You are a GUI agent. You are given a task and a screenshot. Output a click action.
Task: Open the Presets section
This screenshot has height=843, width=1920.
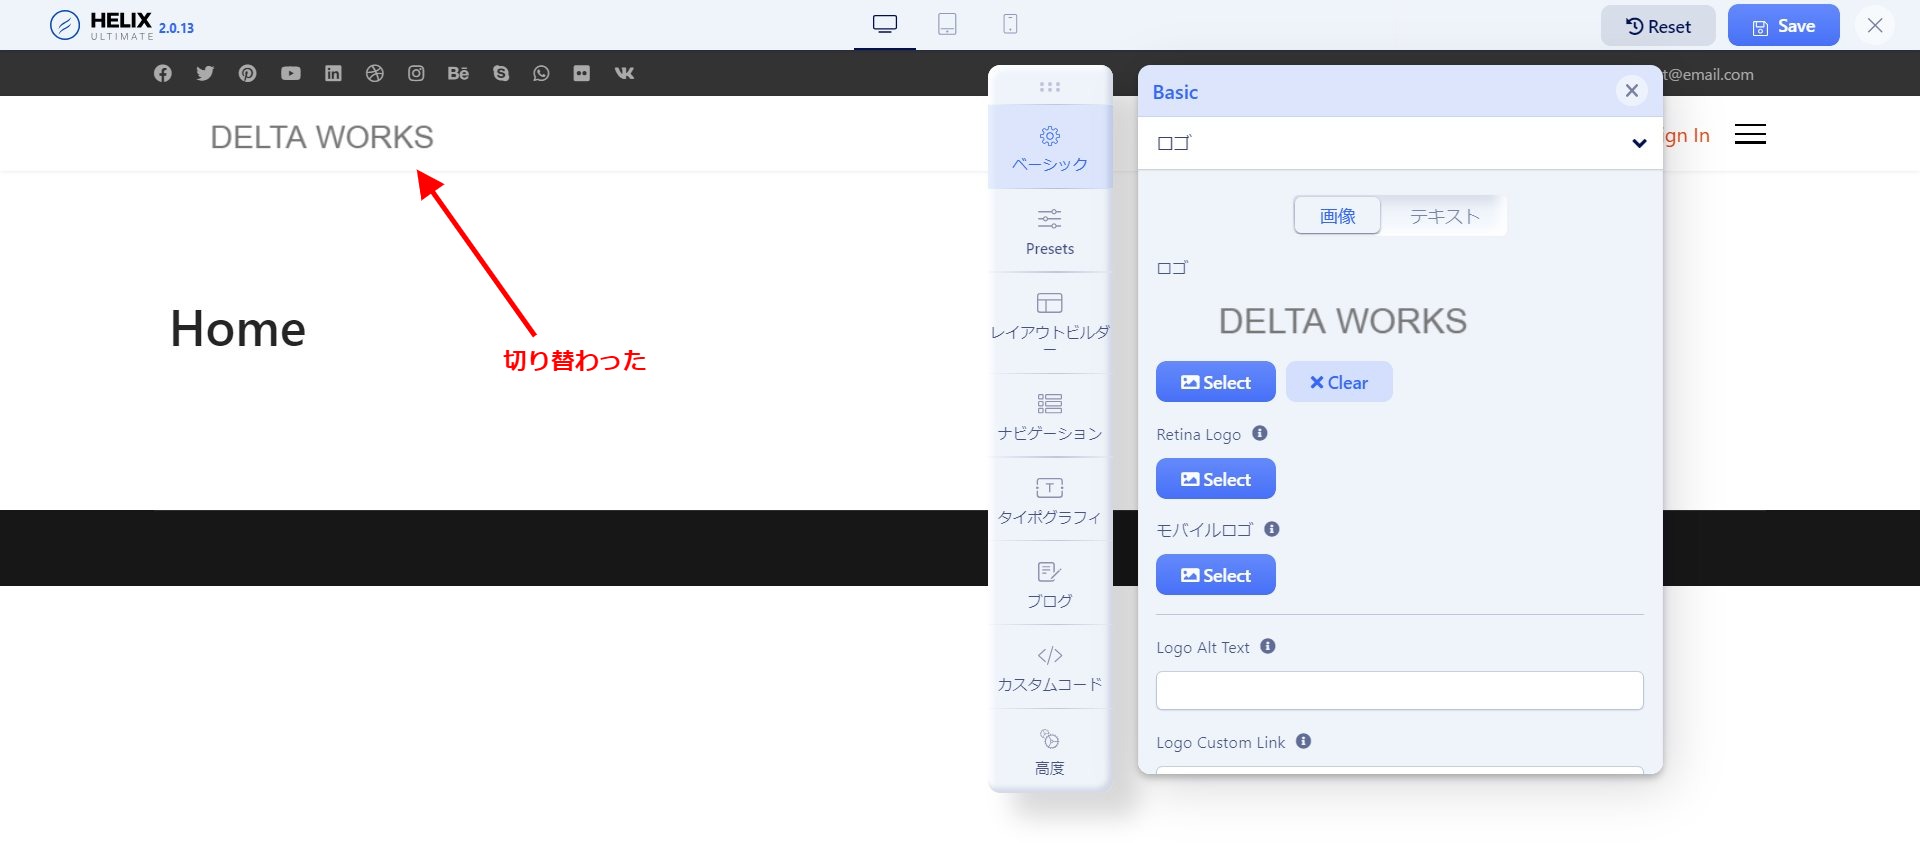point(1050,232)
